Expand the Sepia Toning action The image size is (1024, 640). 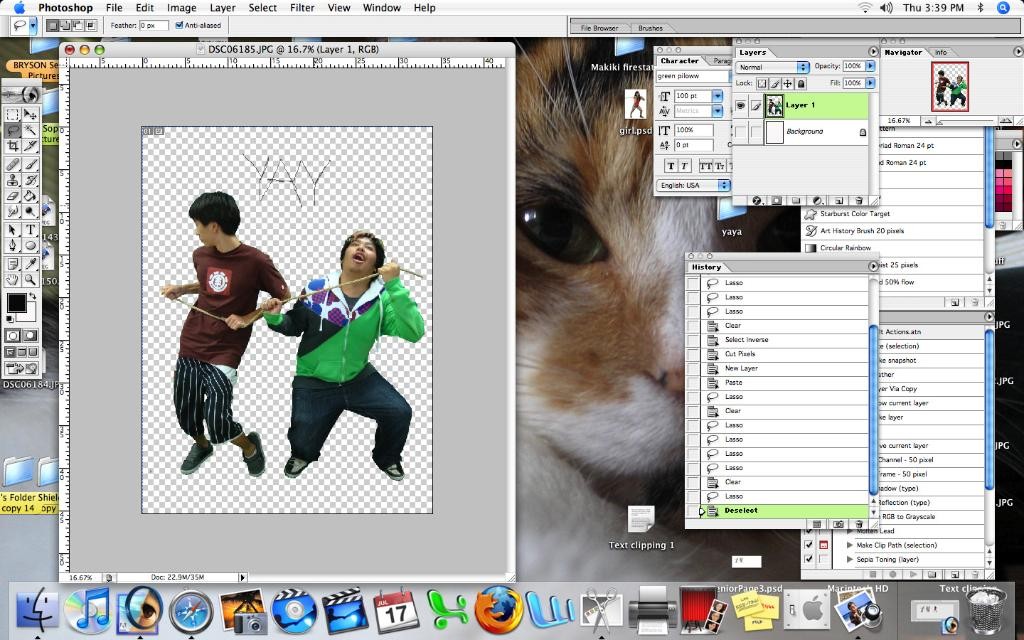coord(850,559)
